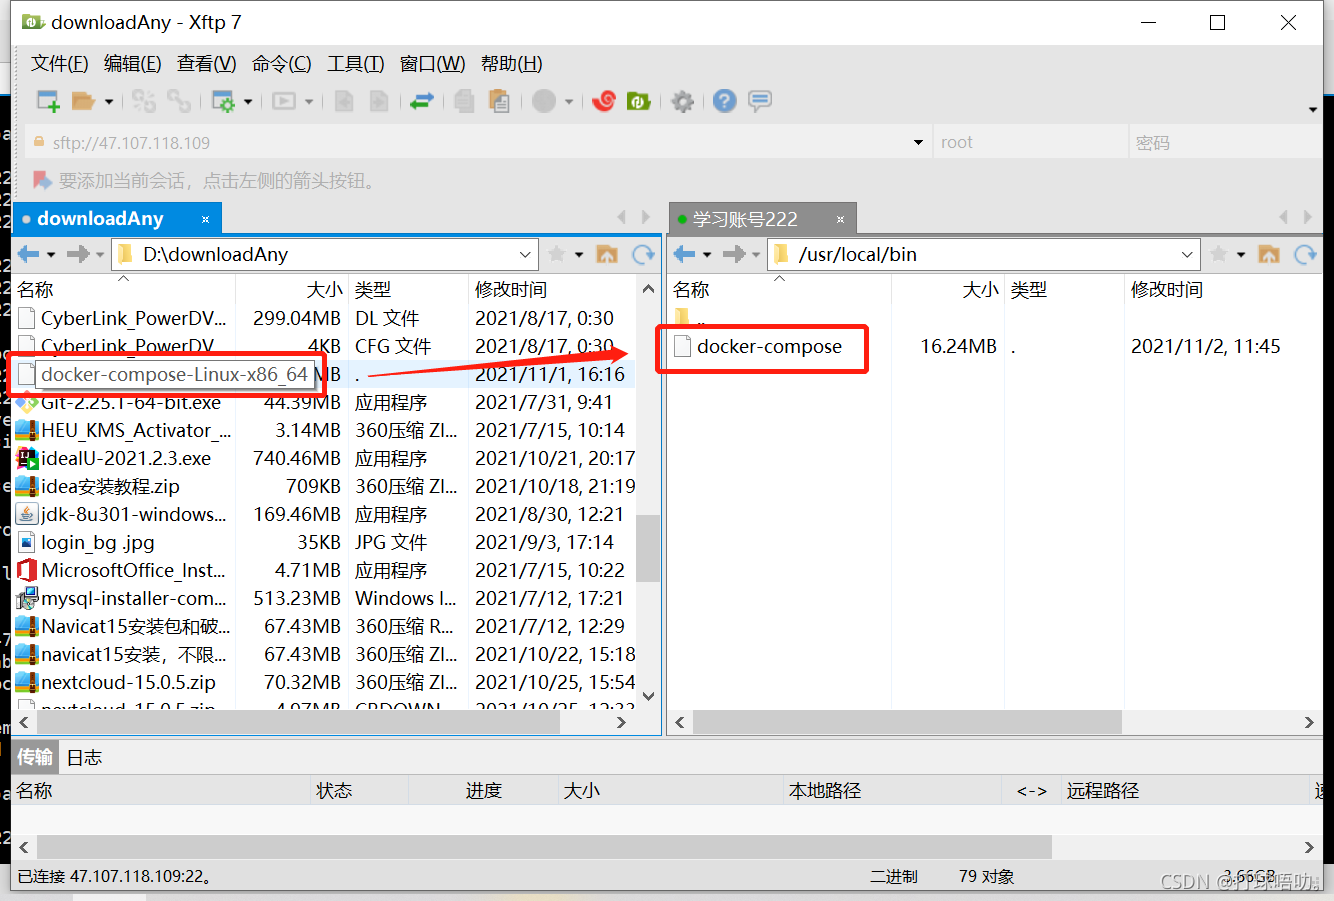The image size is (1334, 901).
Task: Go back in remote /usr/local/bin pane
Action: coord(685,254)
